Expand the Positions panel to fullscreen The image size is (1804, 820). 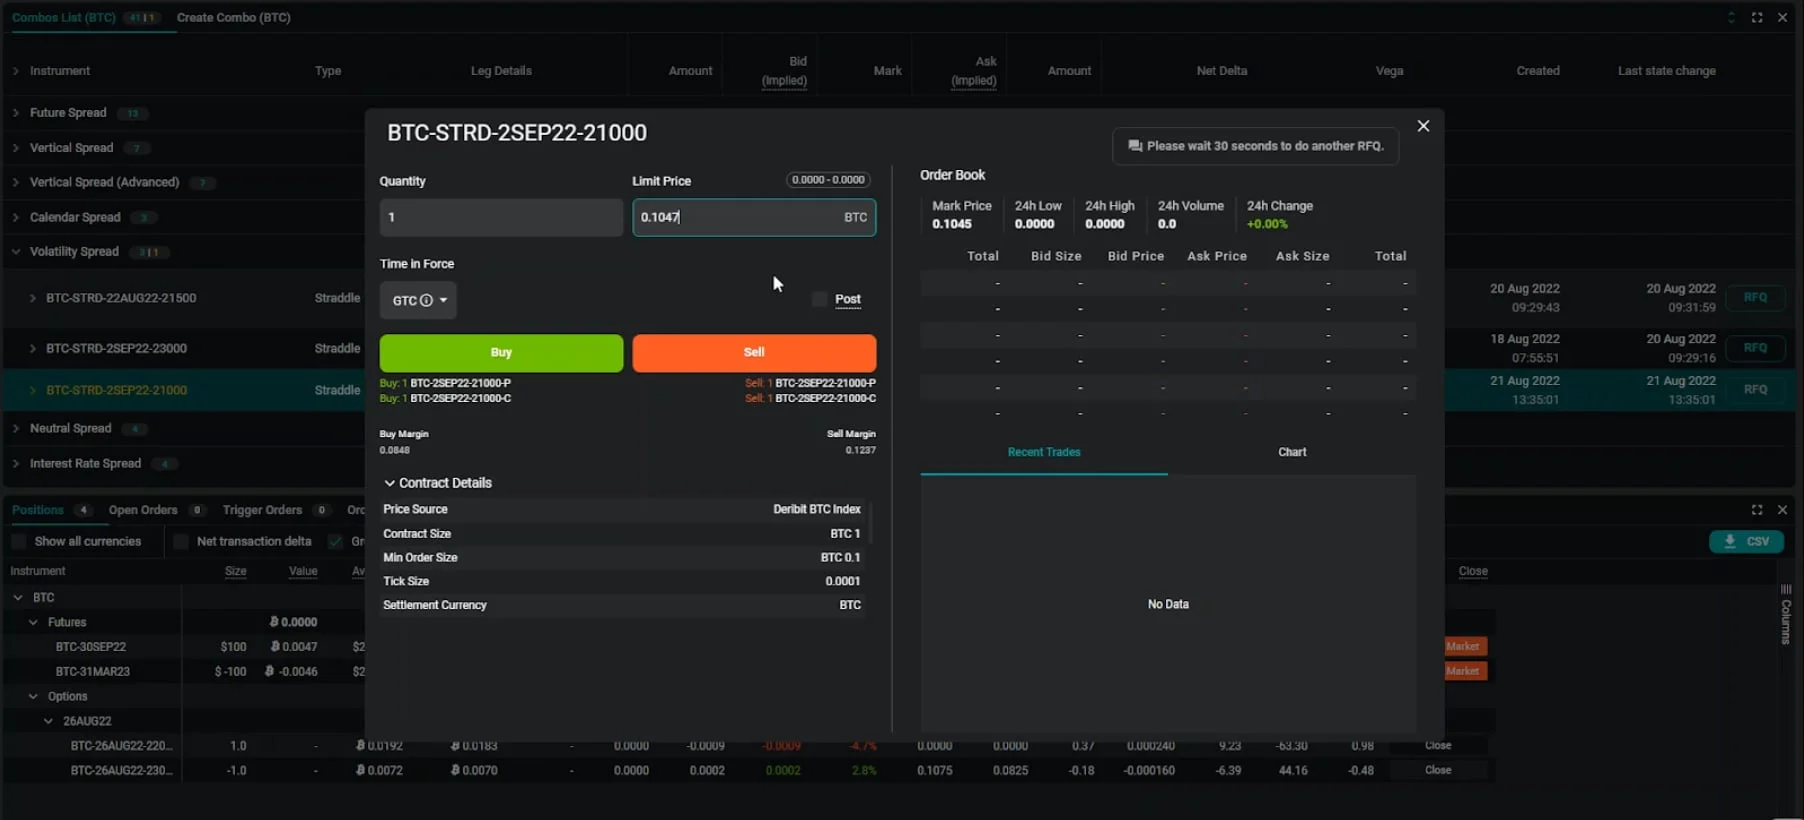(x=1757, y=510)
